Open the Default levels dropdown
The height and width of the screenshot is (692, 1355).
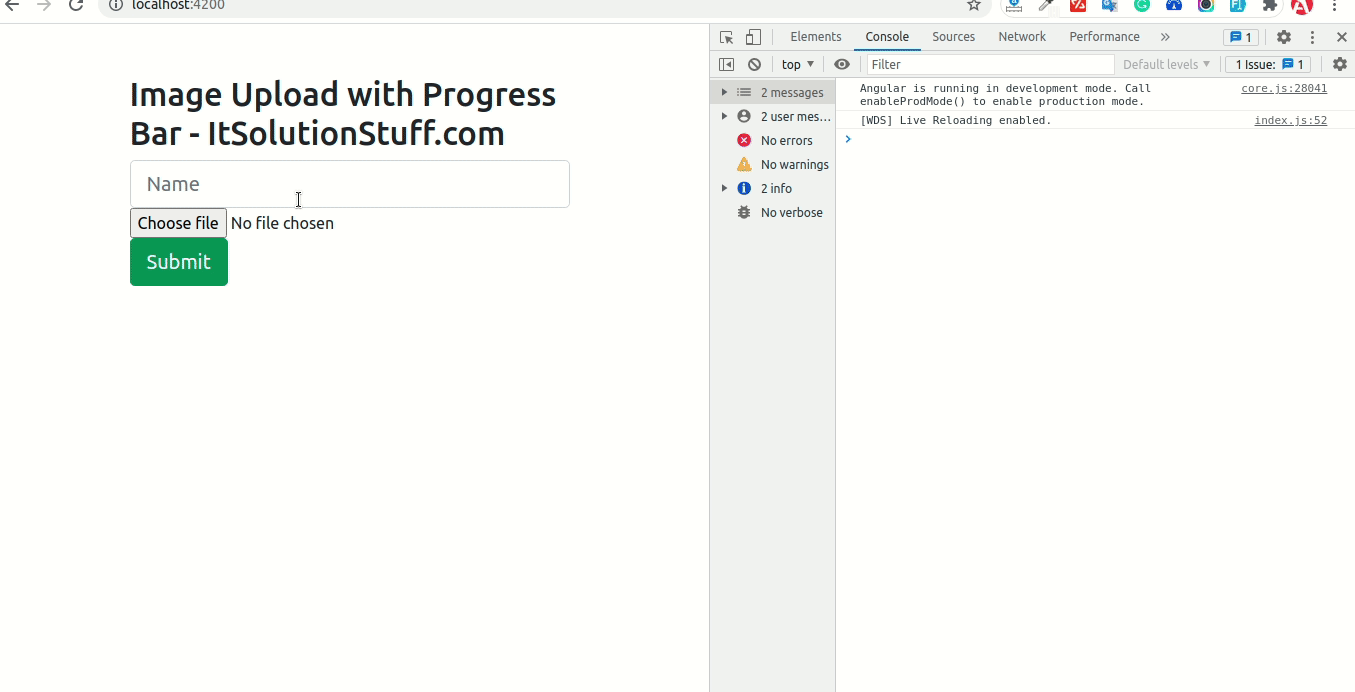(x=1165, y=63)
